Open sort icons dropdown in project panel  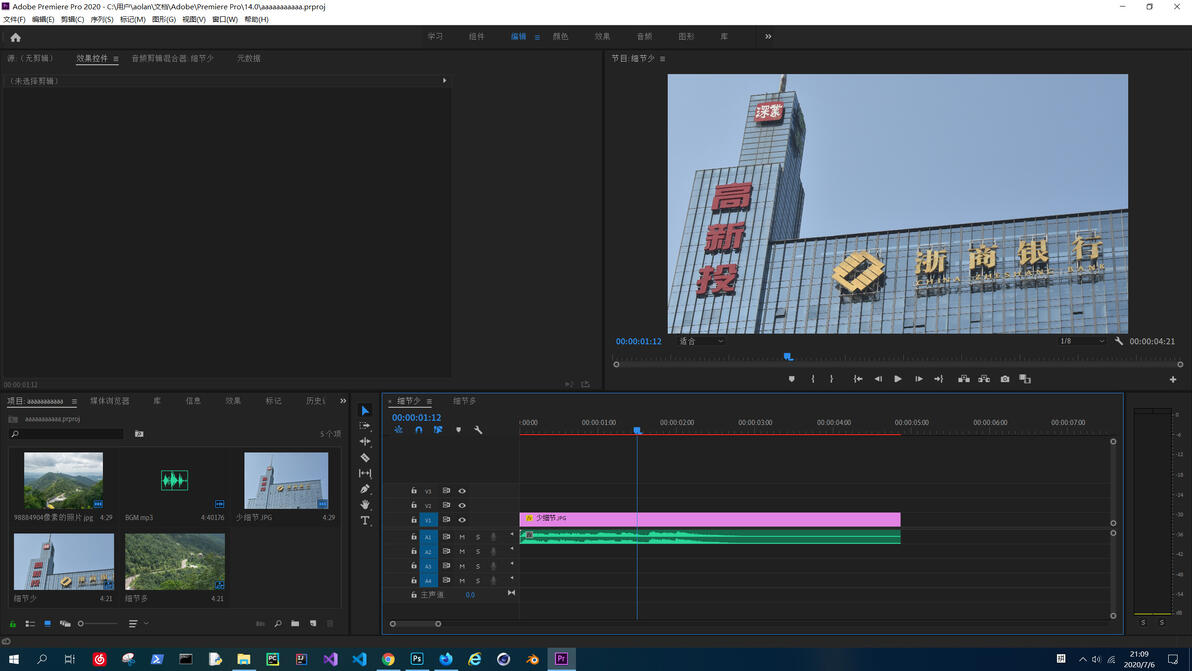[x=138, y=623]
